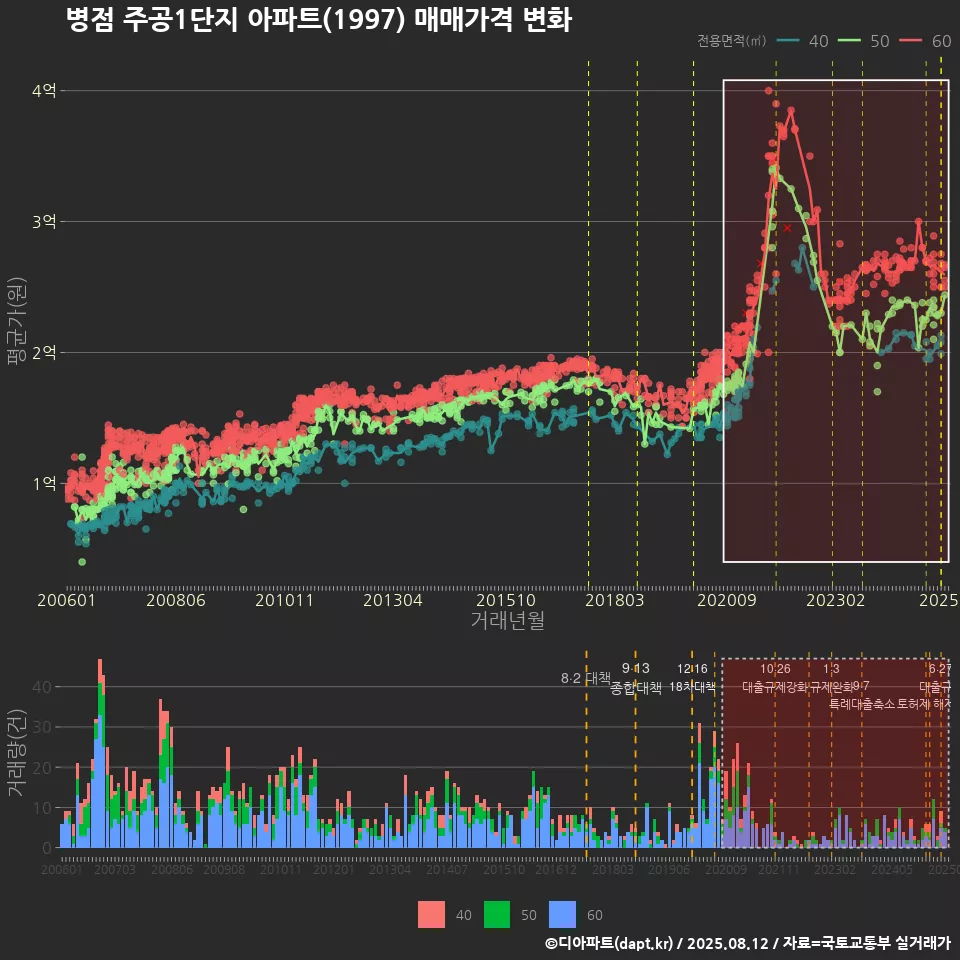Click the 10·26 date annotation

(775, 669)
